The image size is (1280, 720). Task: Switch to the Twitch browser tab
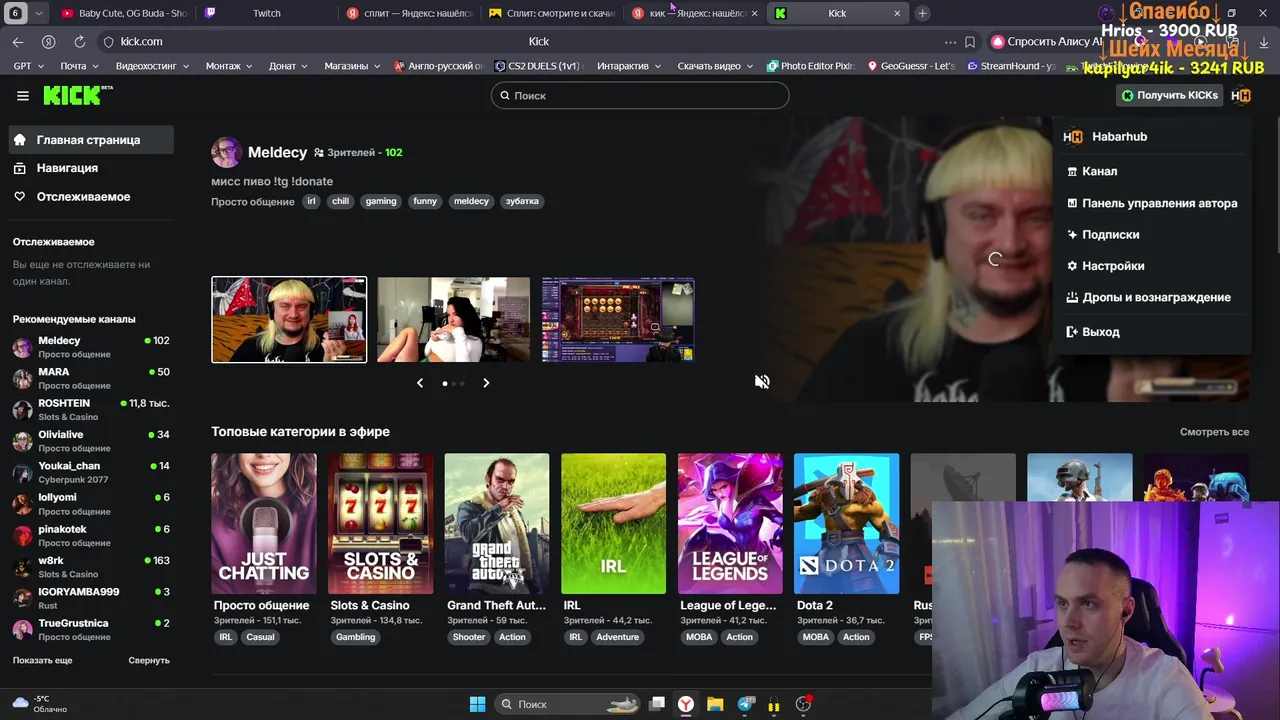pyautogui.click(x=266, y=13)
